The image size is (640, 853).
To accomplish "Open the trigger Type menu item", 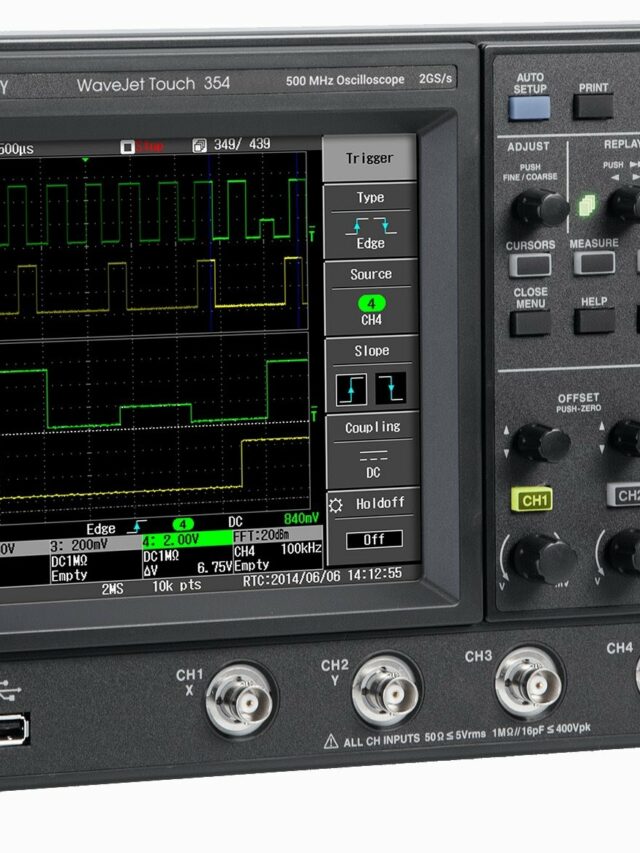I will (x=370, y=221).
